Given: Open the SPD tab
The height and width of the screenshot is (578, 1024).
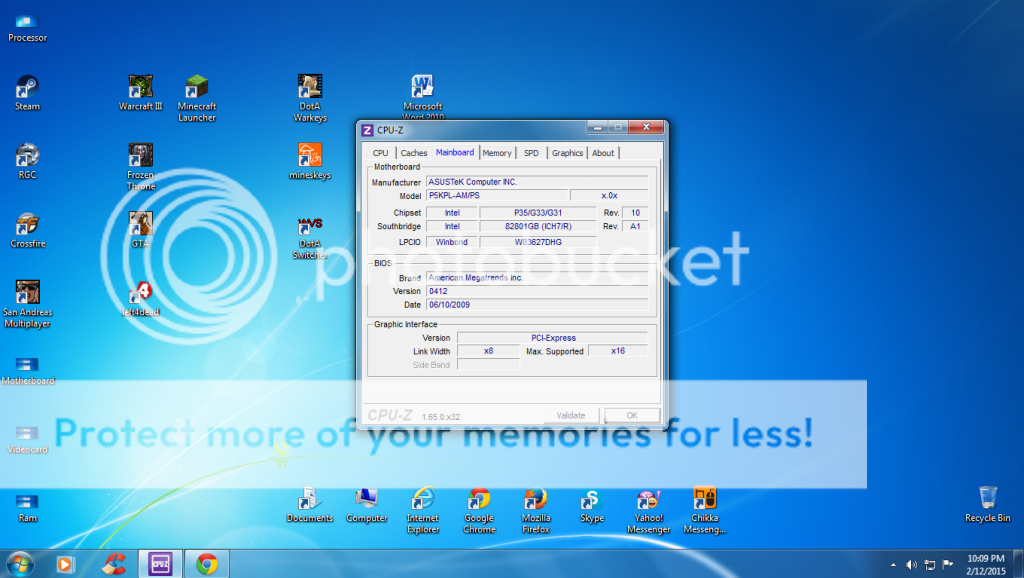Looking at the screenshot, I should point(531,153).
